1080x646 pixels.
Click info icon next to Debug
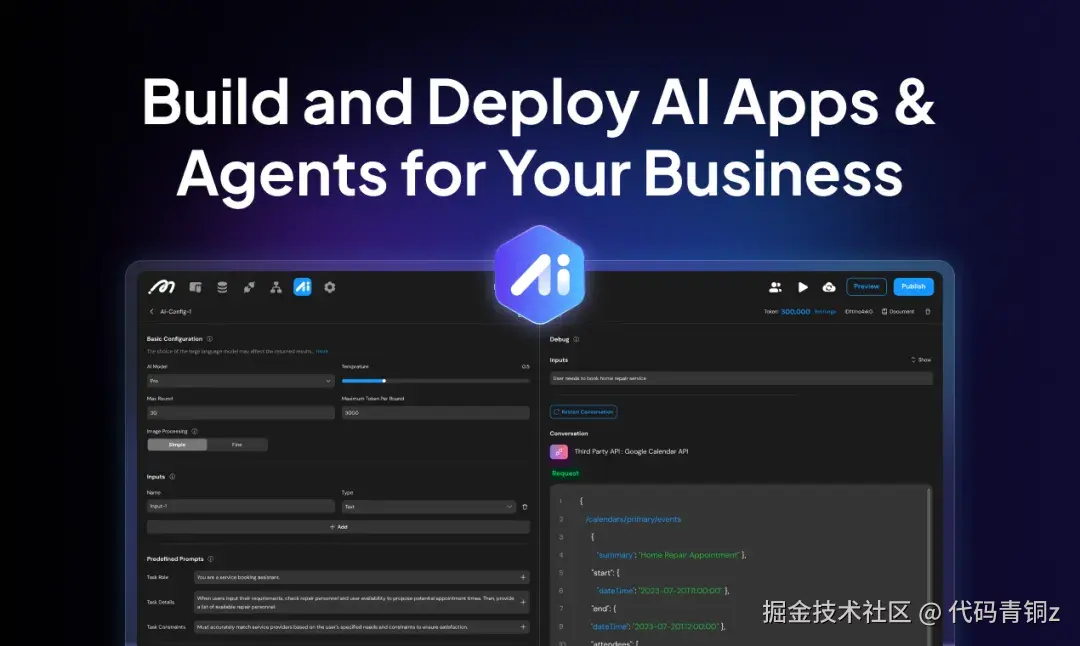coord(577,339)
